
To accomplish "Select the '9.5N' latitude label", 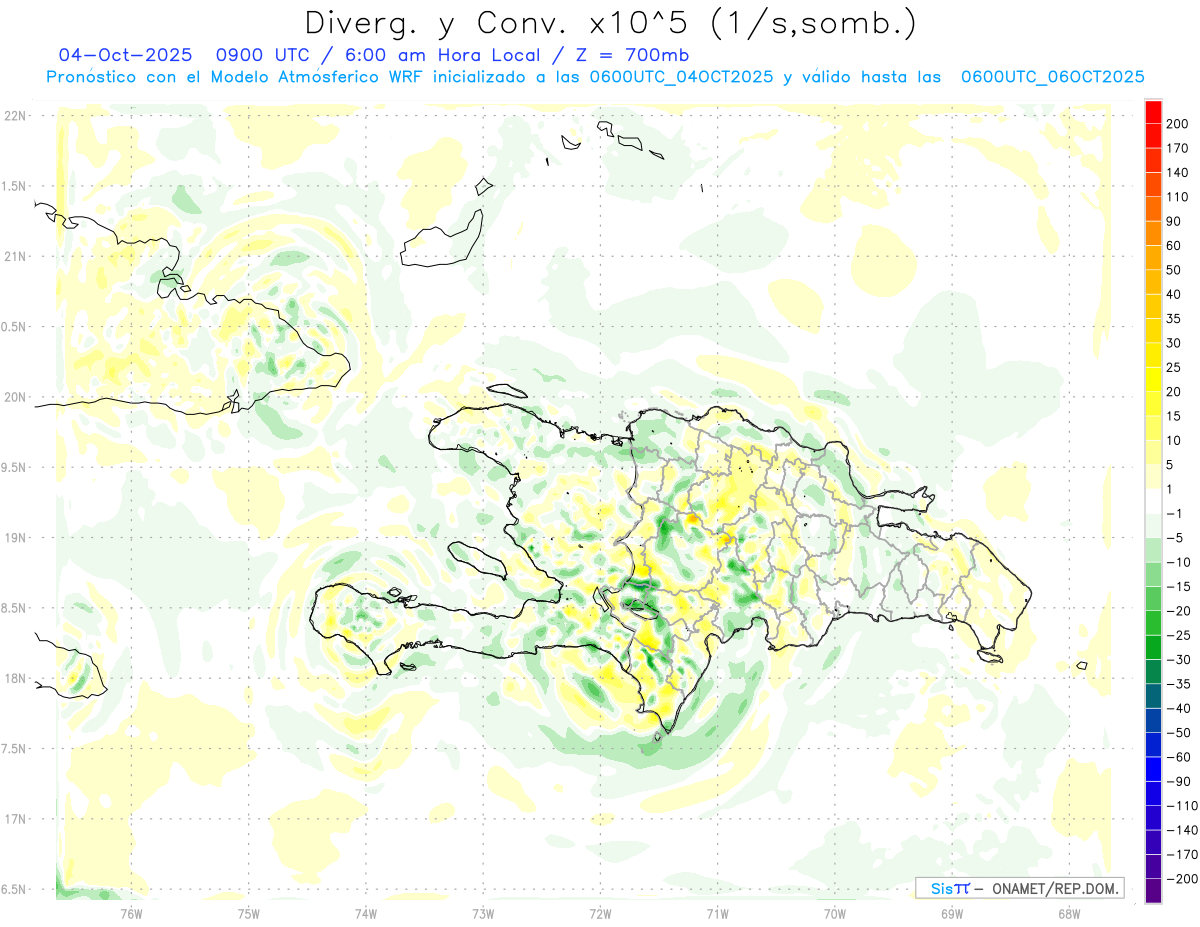I will [x=14, y=468].
